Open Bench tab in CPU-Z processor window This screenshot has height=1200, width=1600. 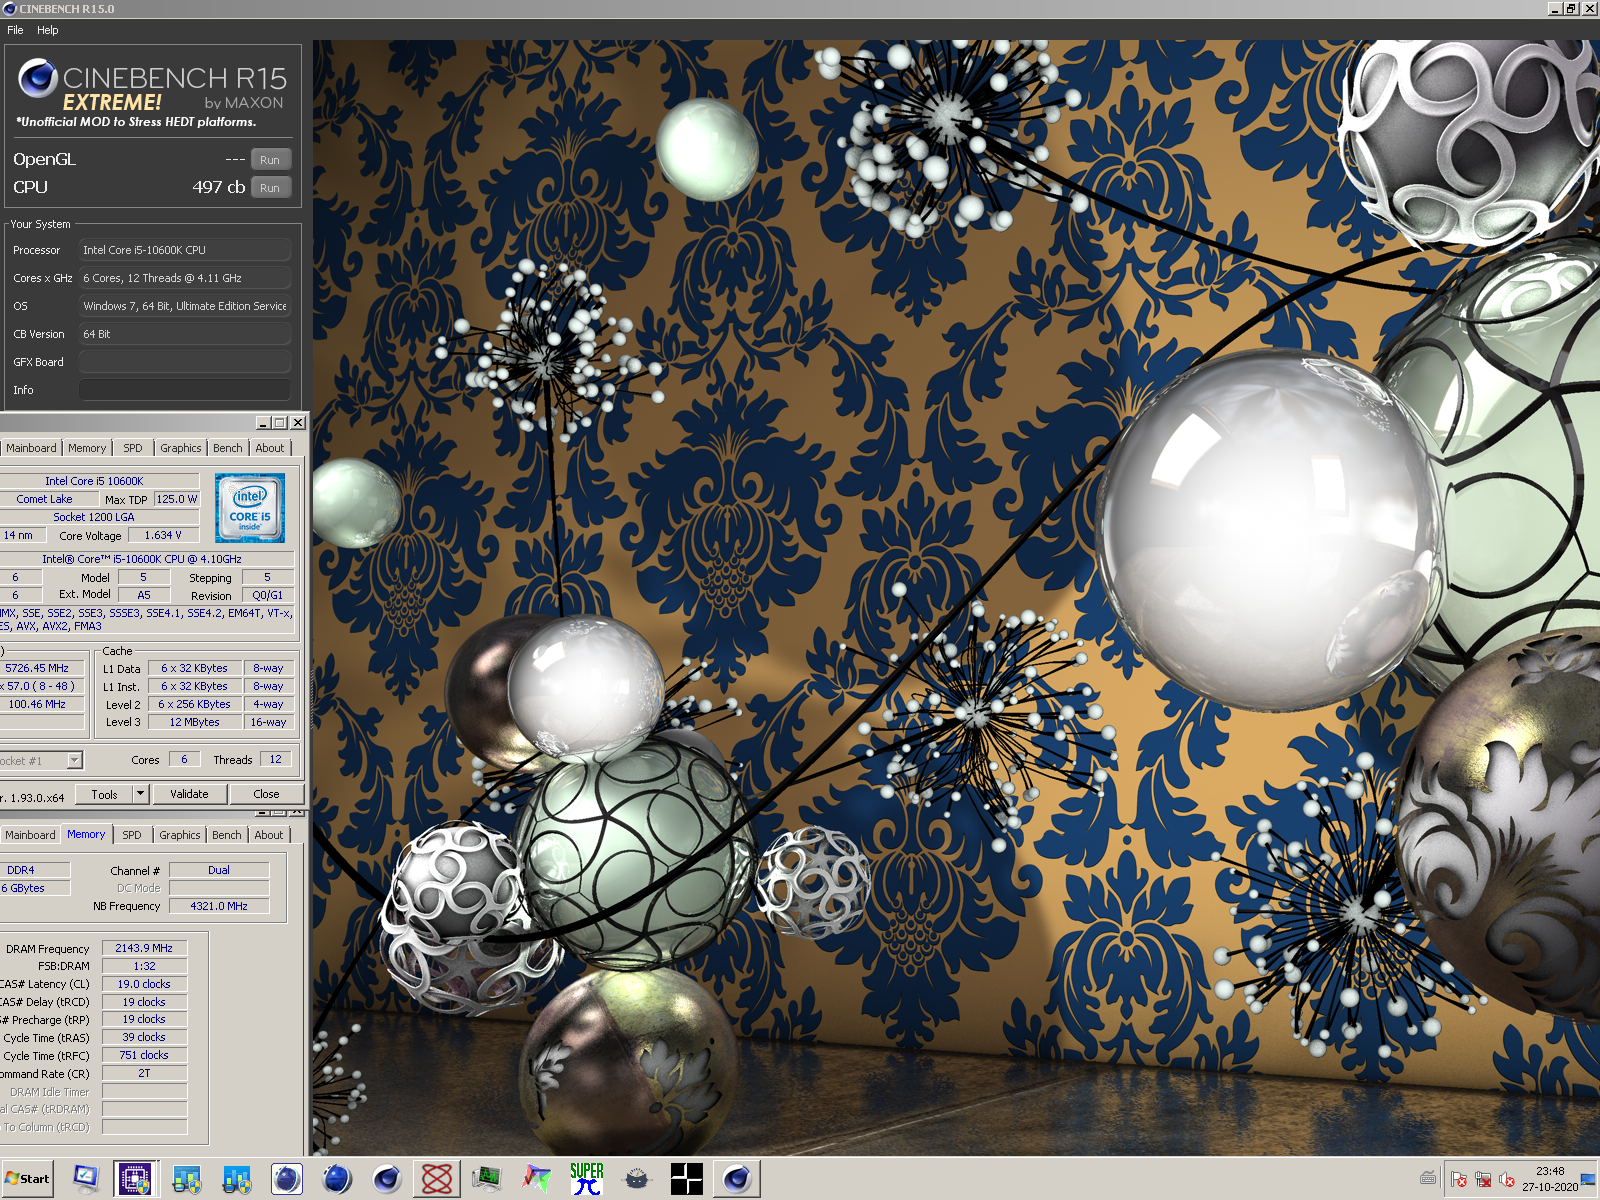(228, 448)
